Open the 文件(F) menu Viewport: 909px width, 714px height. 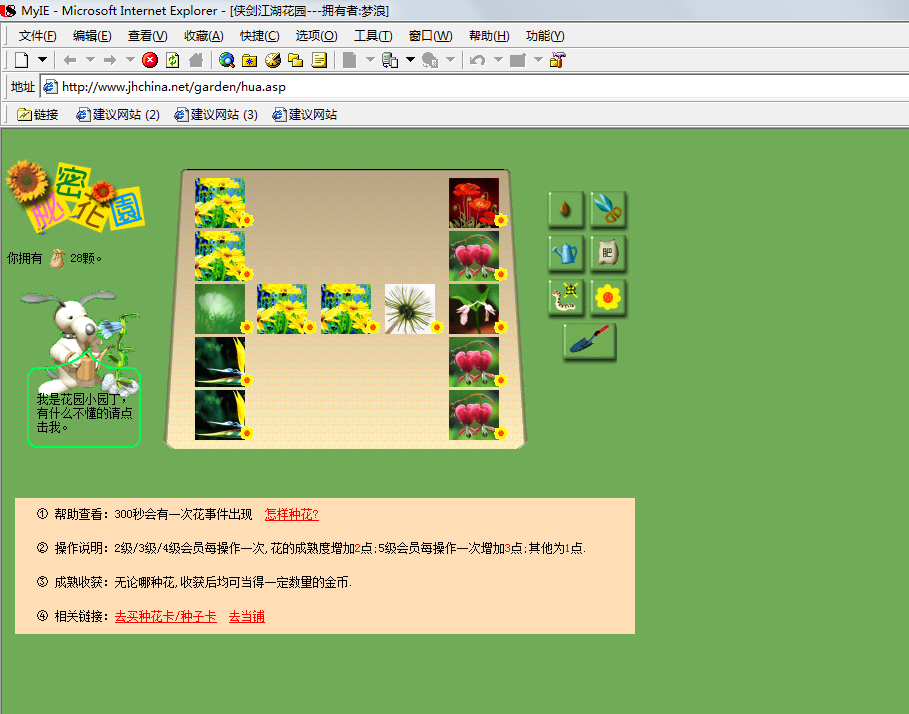coord(38,36)
